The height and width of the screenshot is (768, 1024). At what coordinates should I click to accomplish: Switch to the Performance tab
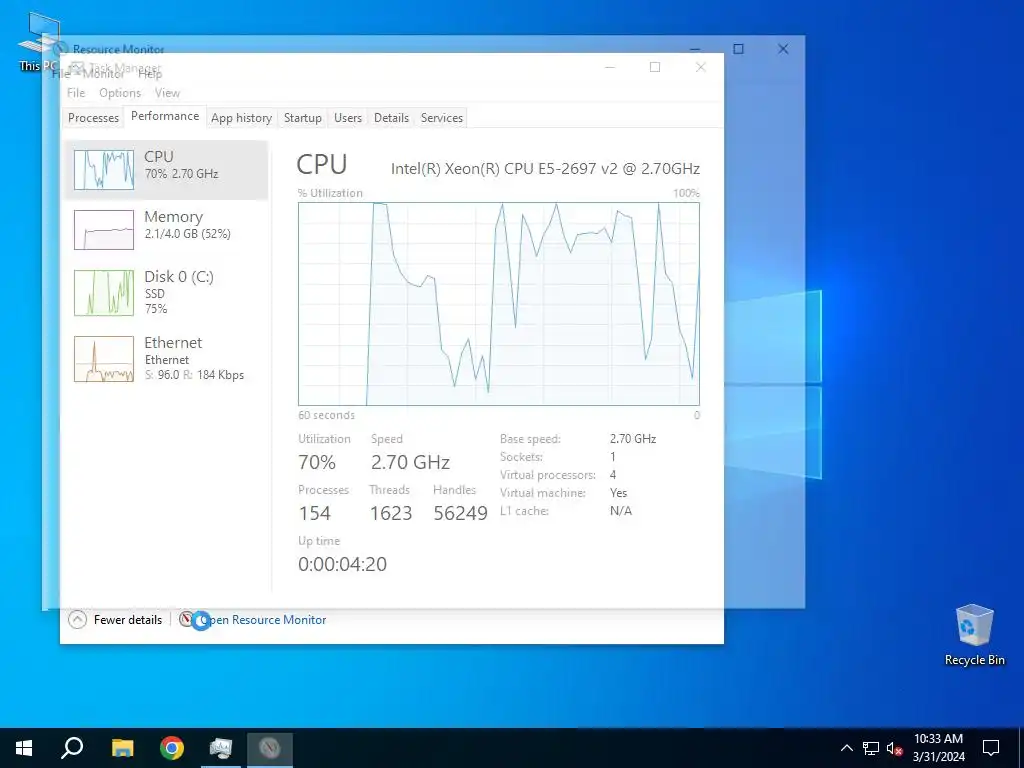165,116
